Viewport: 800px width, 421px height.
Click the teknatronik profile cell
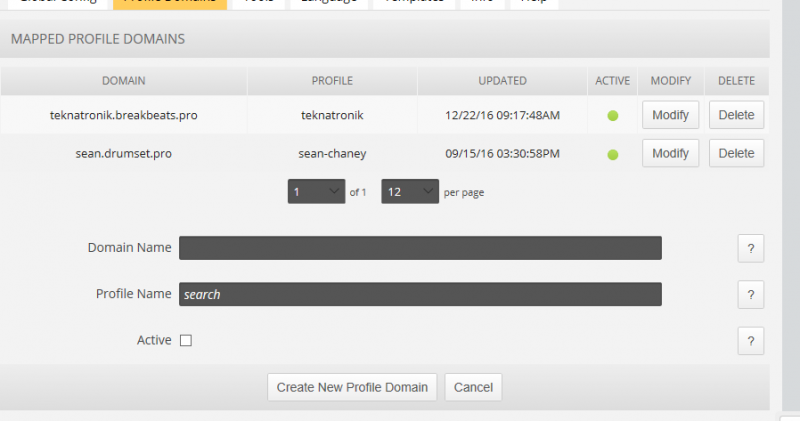(x=332, y=115)
